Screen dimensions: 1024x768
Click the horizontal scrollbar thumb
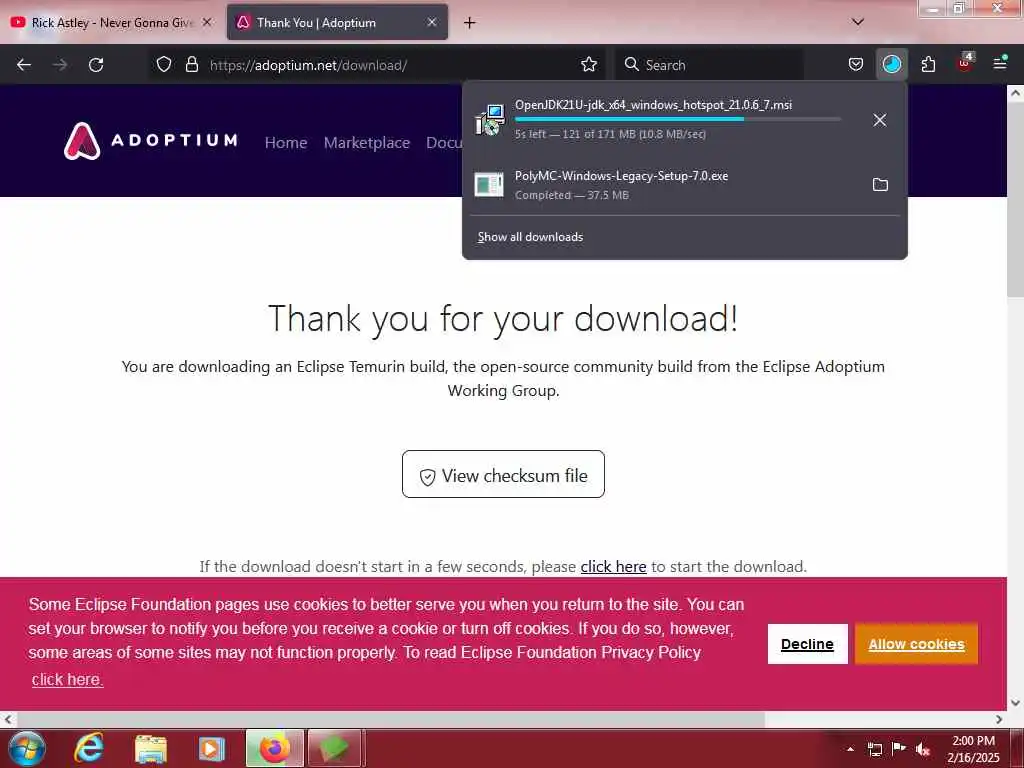click(x=389, y=720)
